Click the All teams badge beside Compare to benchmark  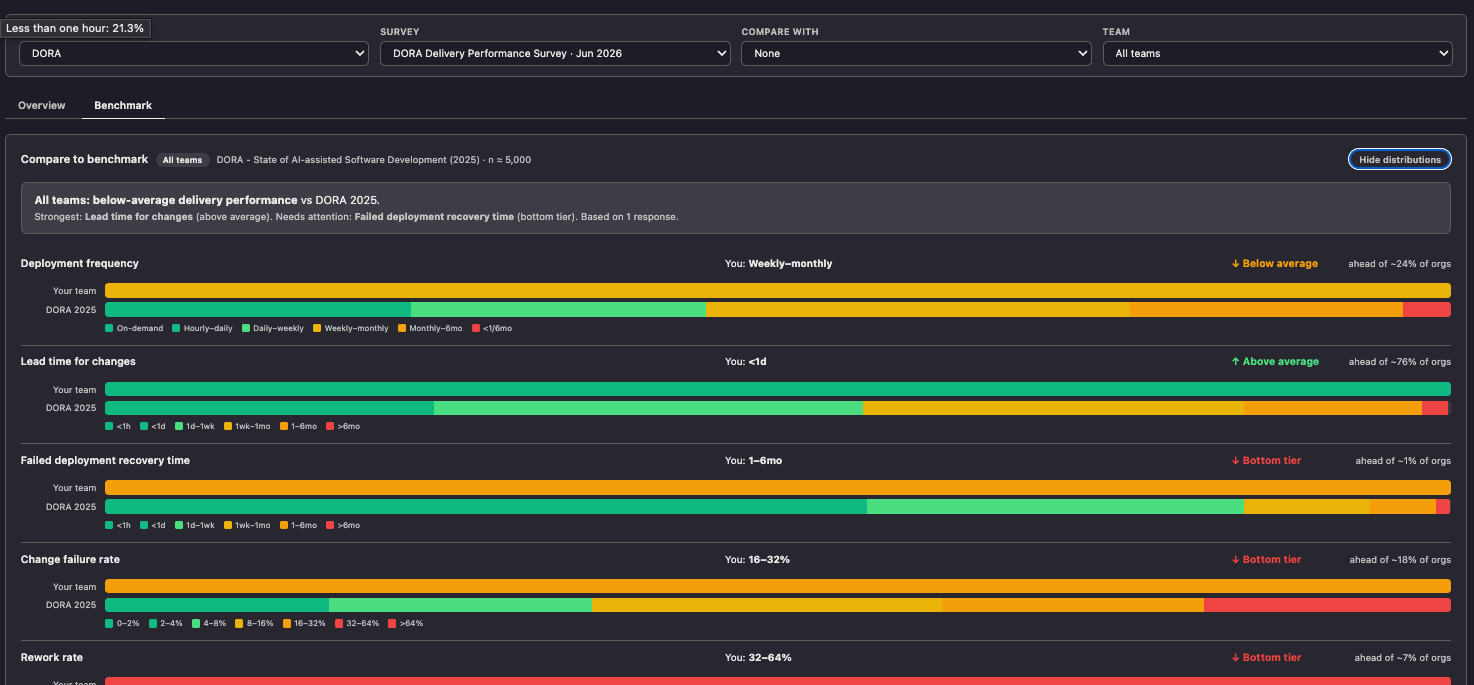(182, 160)
